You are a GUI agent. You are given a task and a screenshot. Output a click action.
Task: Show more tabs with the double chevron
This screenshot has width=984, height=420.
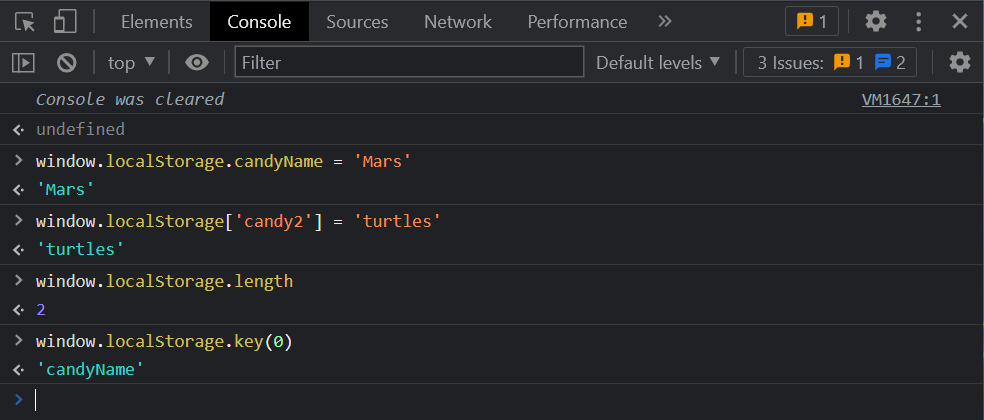coord(665,22)
